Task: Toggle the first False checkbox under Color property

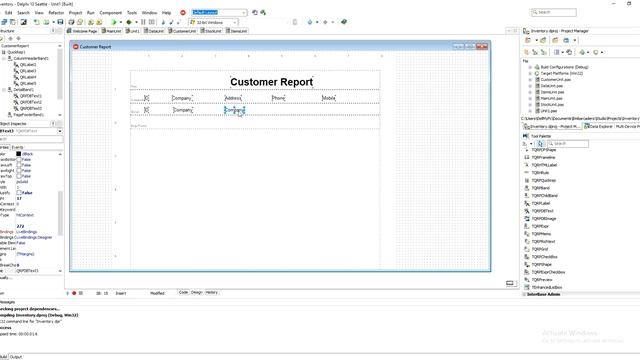Action: point(19,160)
